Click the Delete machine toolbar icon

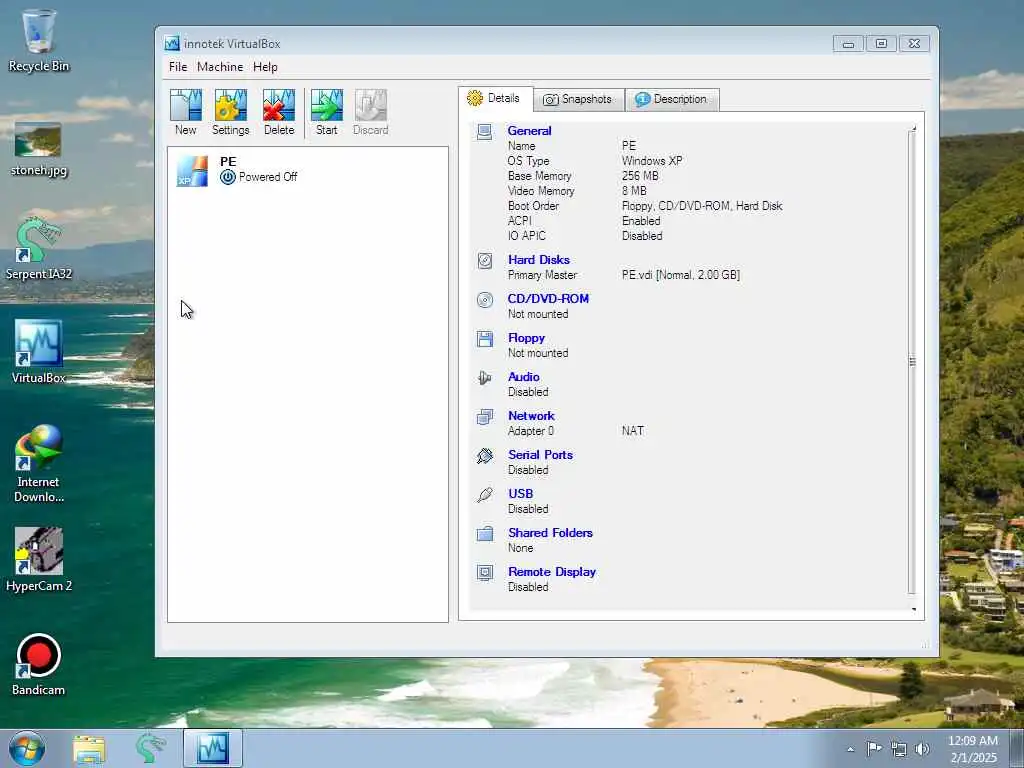279,112
